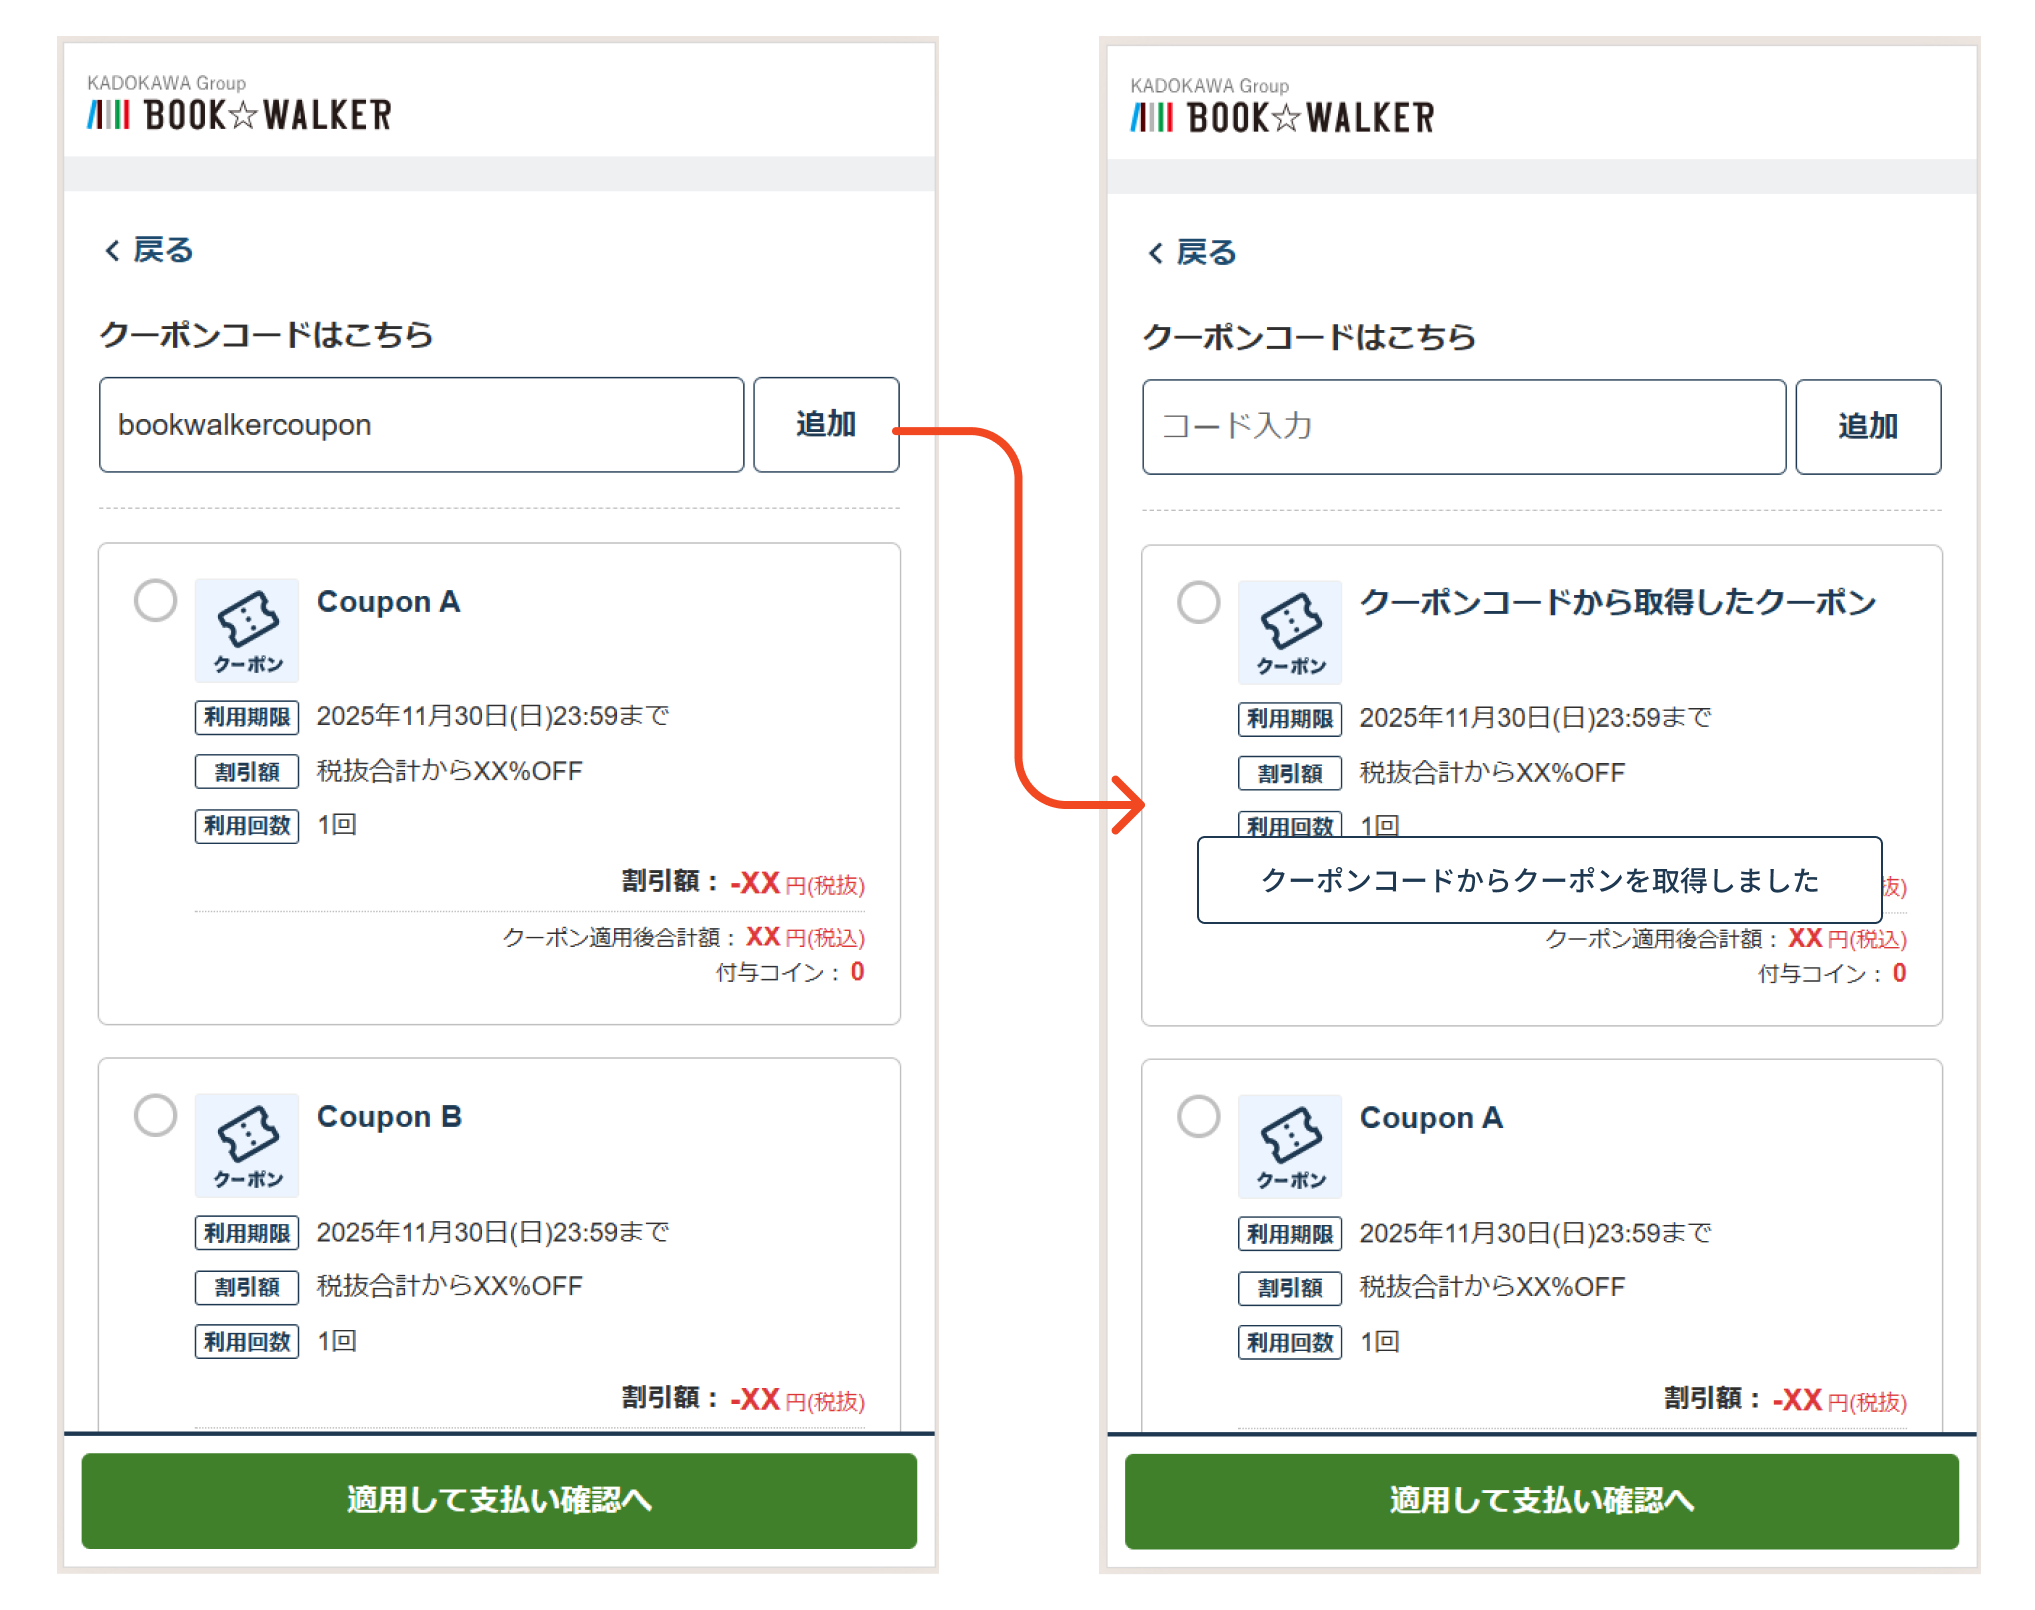The height and width of the screenshot is (1610, 2035).
Task: Select Coupon A radio button in left panel
Action: click(x=156, y=600)
